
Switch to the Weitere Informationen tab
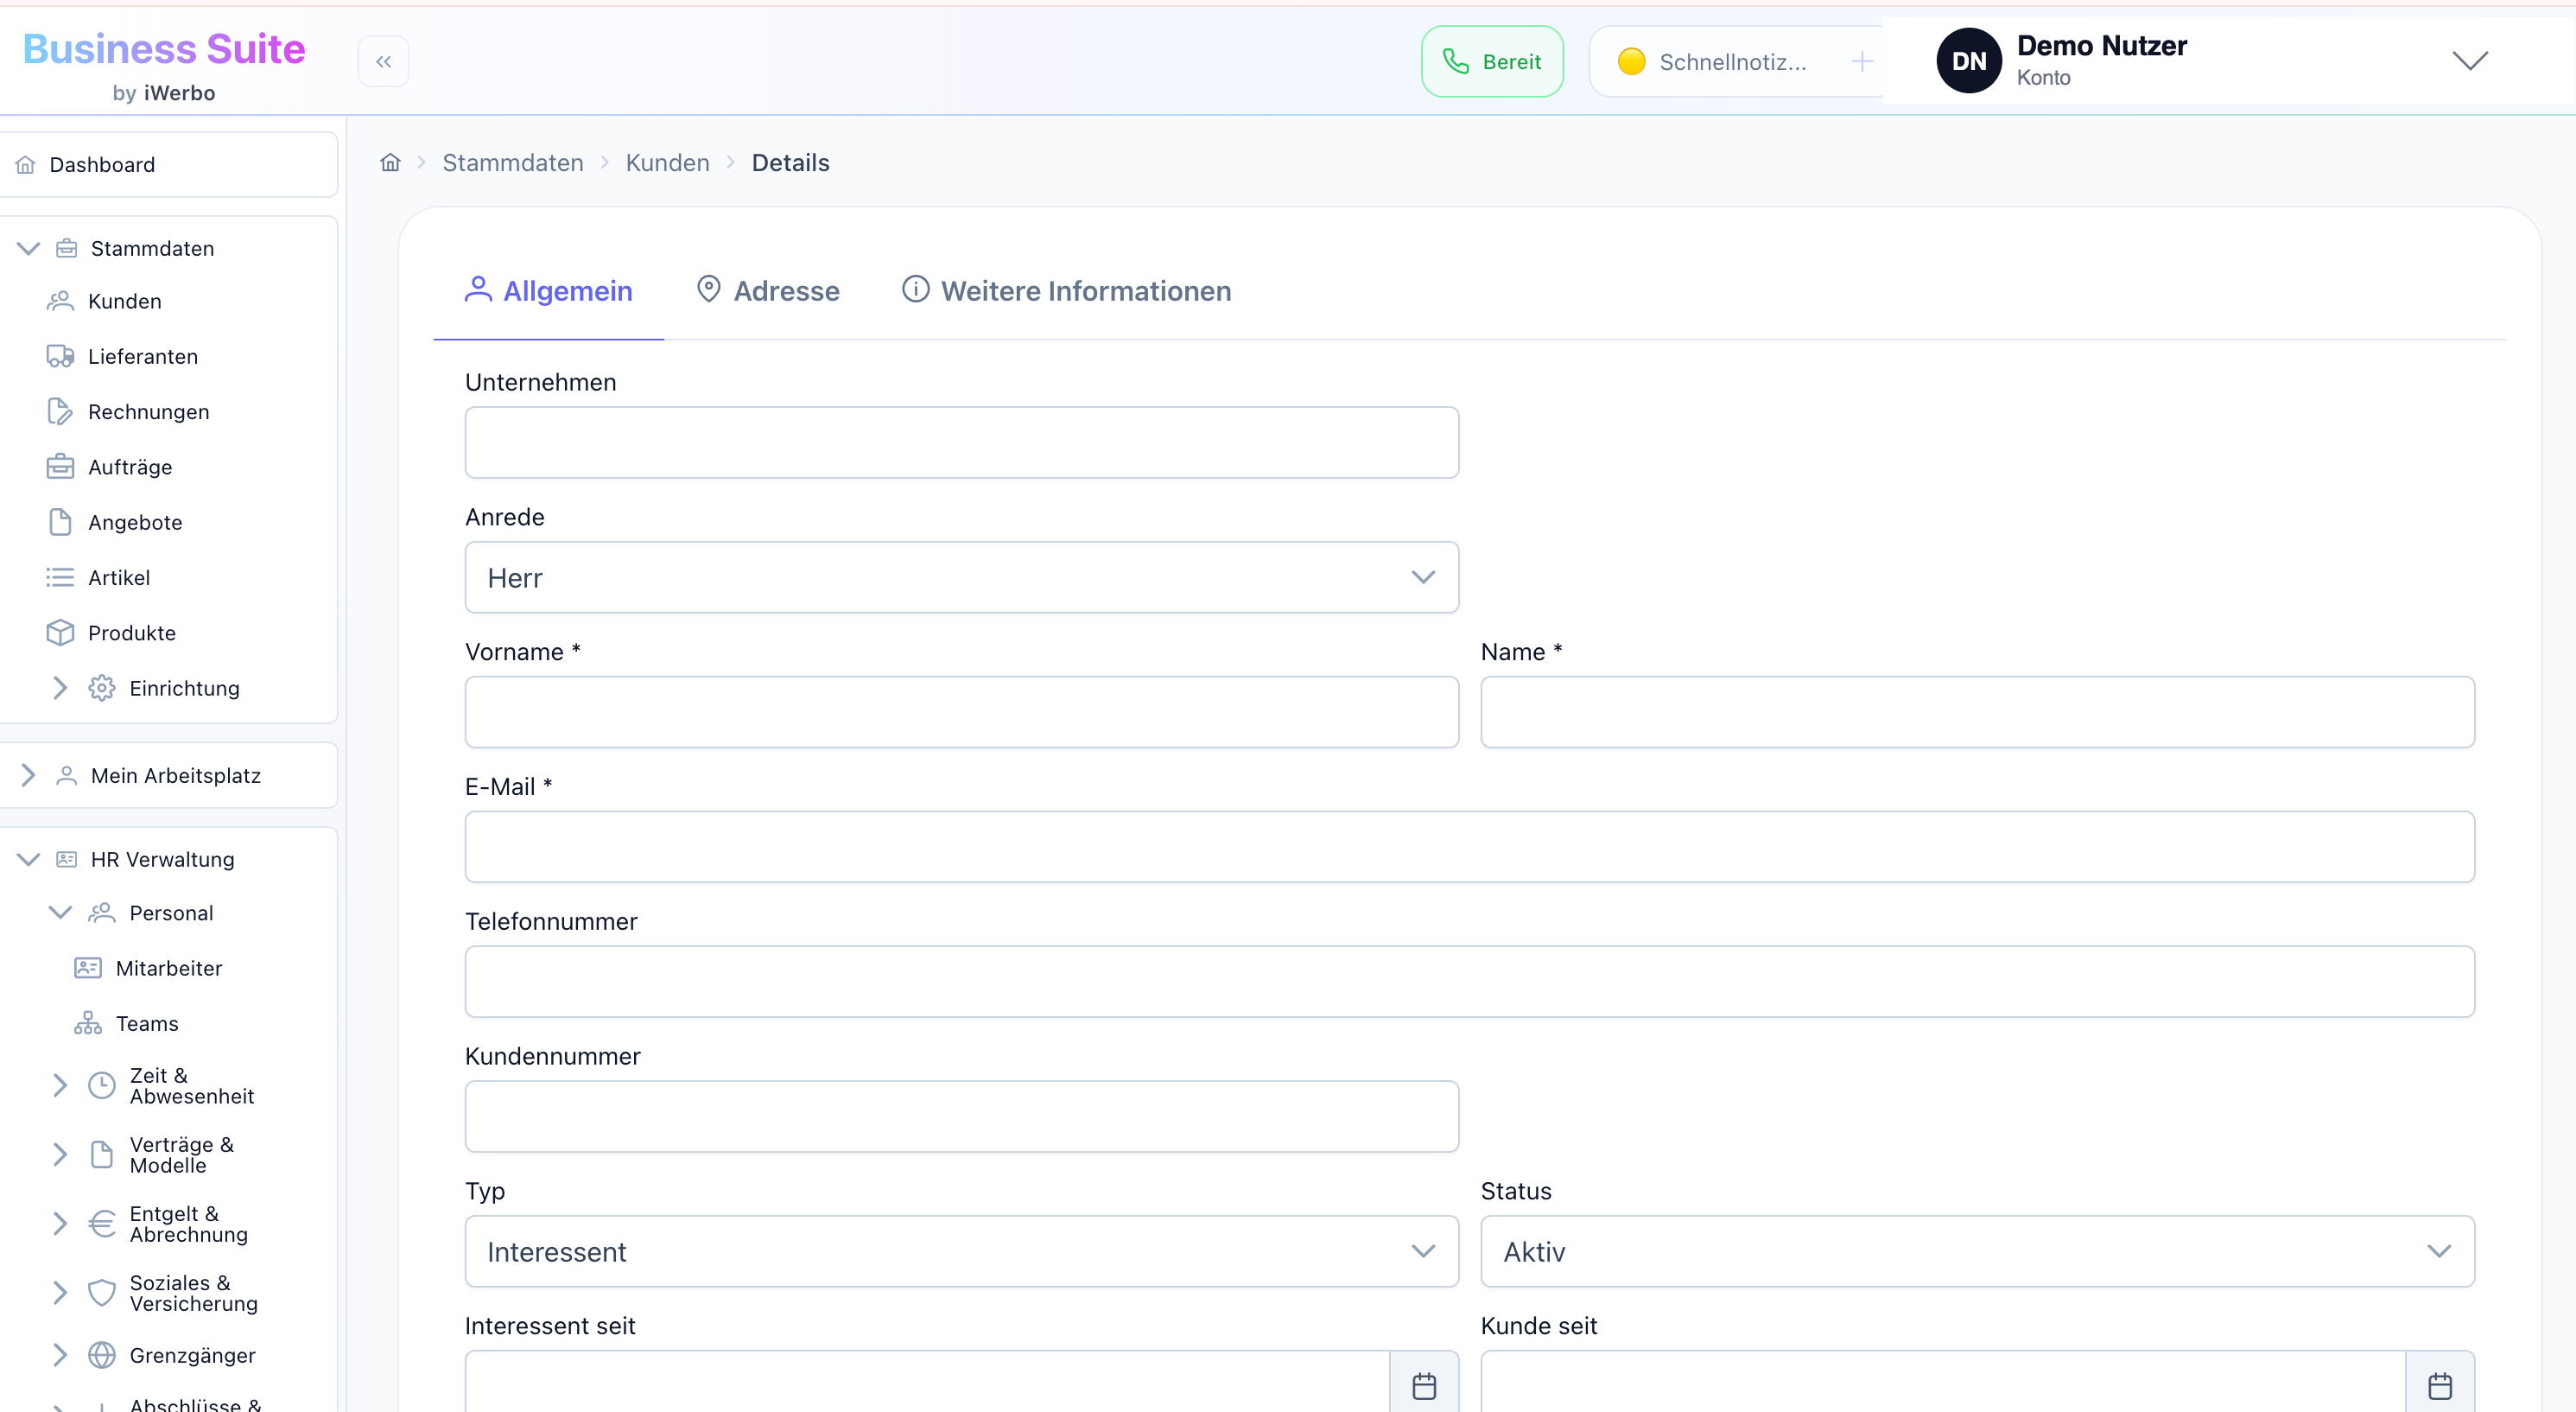click(1066, 291)
